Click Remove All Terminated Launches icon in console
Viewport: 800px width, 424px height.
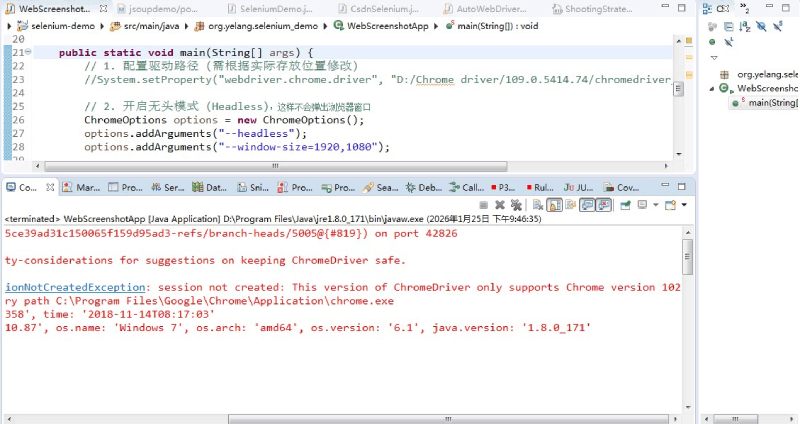515,205
